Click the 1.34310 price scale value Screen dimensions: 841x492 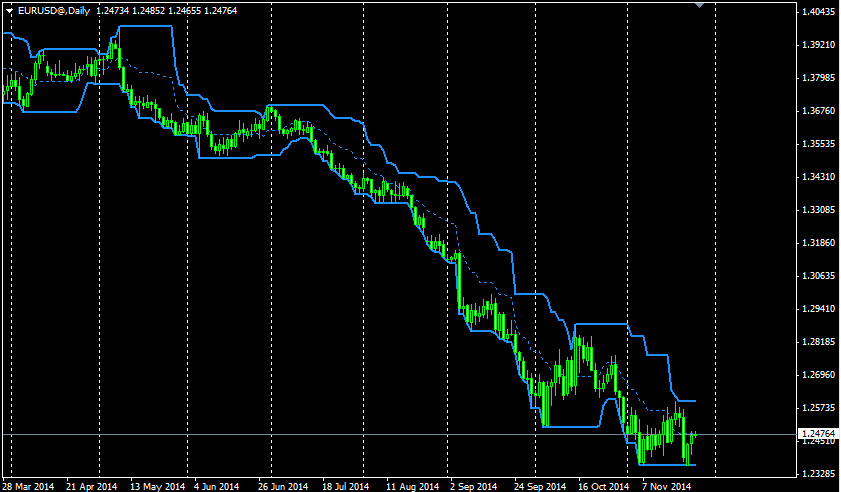(818, 177)
